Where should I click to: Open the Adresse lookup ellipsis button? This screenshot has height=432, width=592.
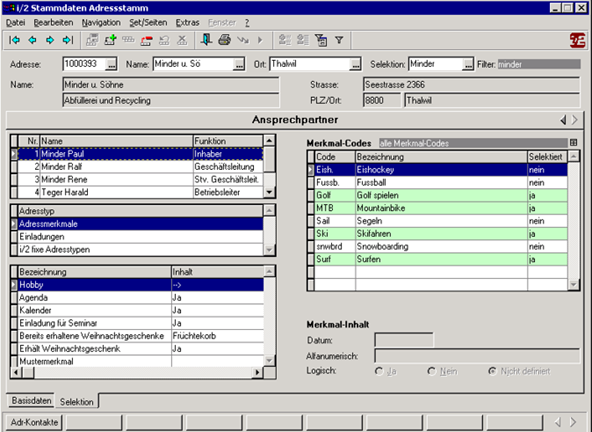[x=111, y=65]
